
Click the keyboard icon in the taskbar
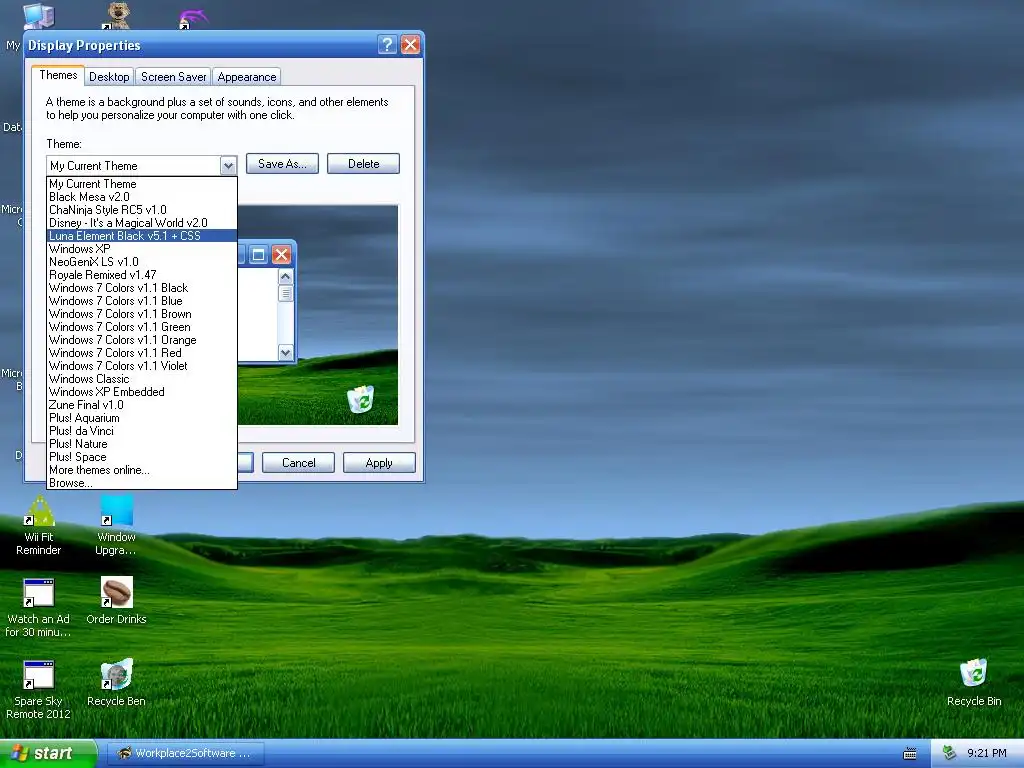pyautogui.click(x=910, y=754)
